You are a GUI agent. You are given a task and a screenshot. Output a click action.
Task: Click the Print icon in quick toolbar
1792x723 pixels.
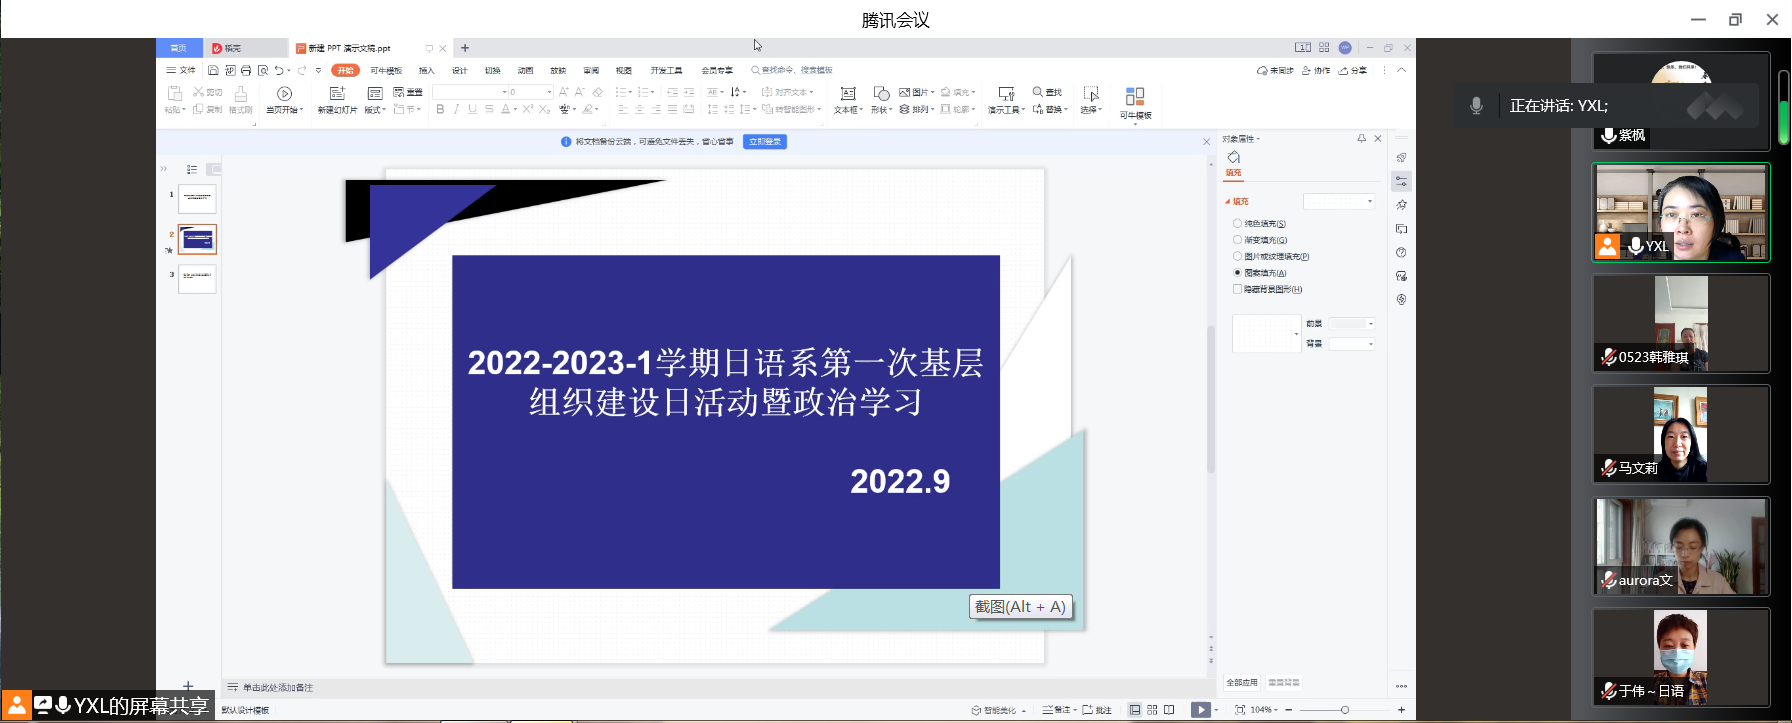point(246,70)
